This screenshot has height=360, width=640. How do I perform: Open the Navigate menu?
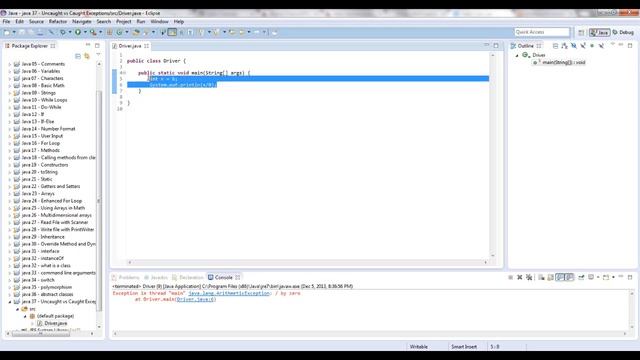pos(82,22)
